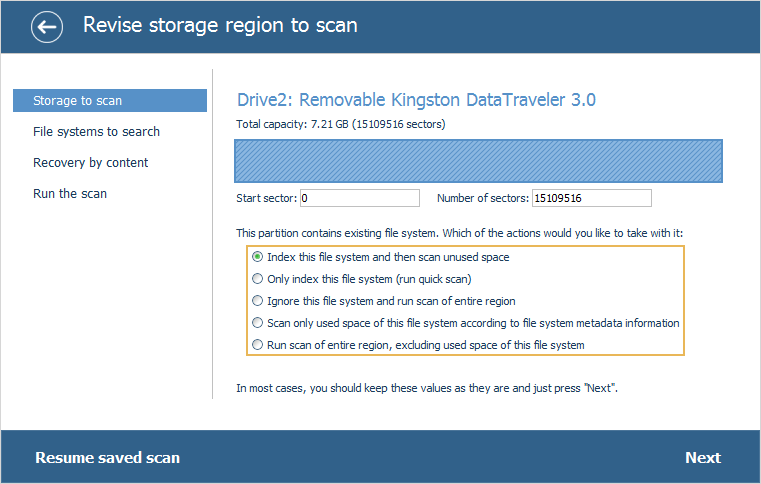The height and width of the screenshot is (484, 761).
Task: Open the Run the scan step
Action: coord(70,194)
